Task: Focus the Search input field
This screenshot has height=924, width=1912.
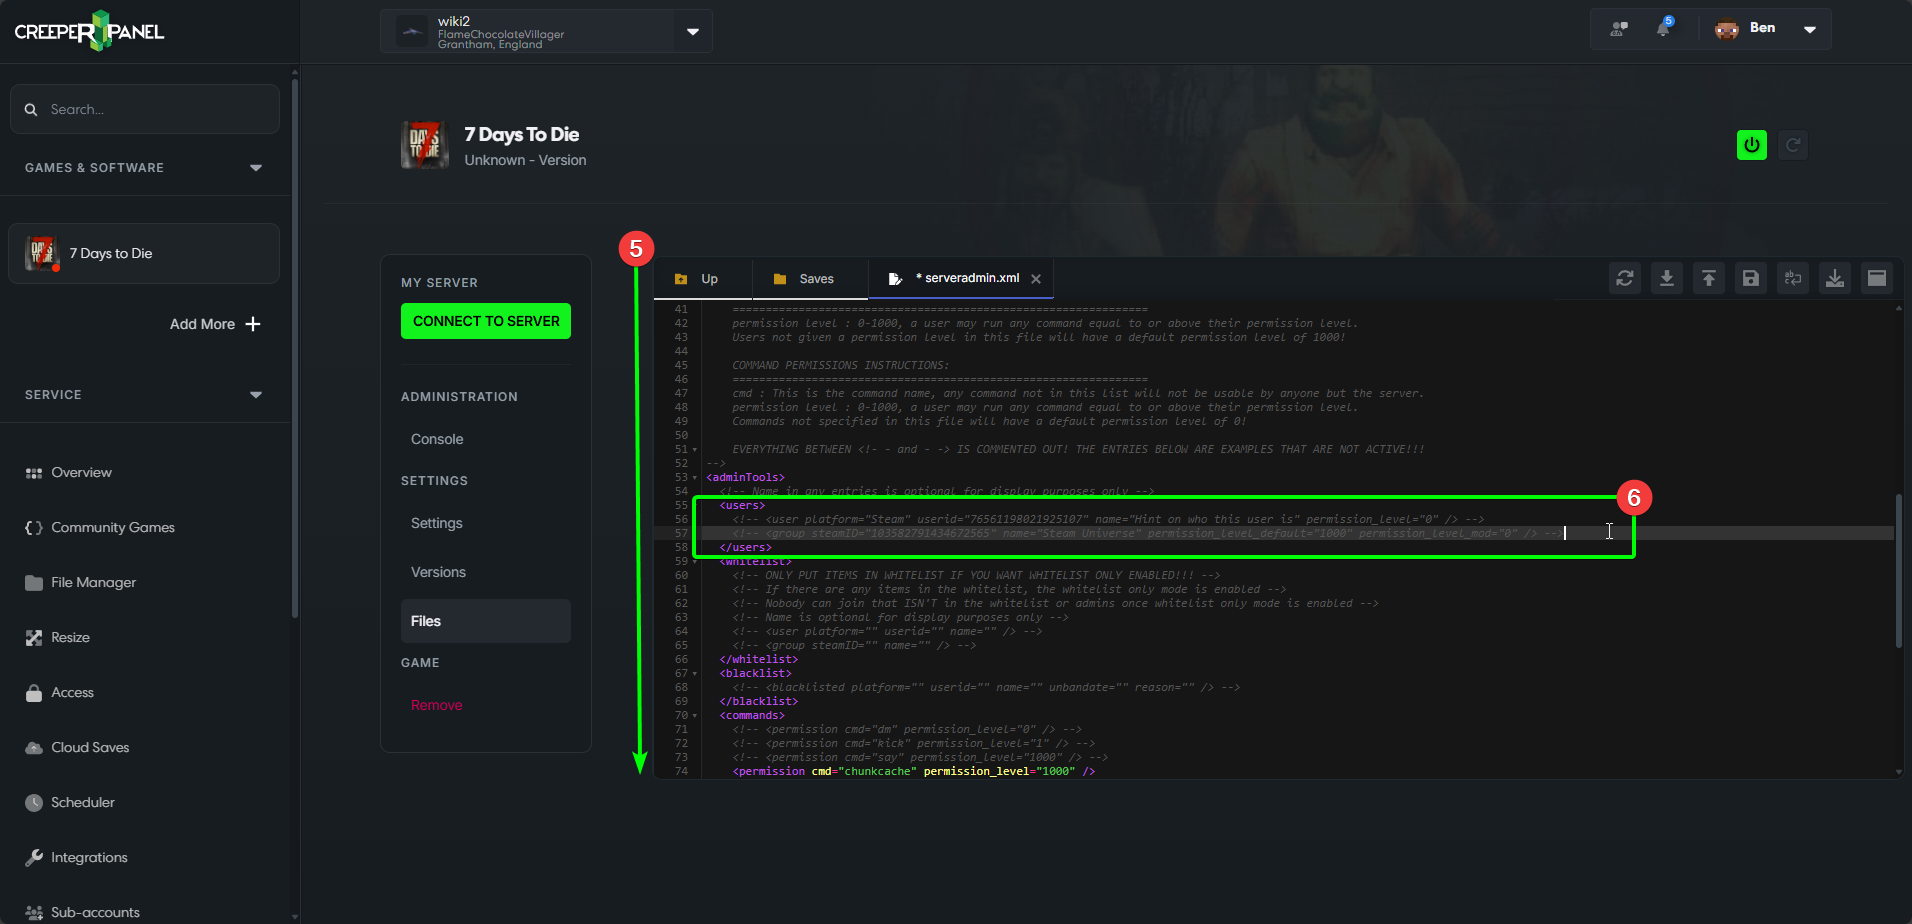Action: click(145, 109)
